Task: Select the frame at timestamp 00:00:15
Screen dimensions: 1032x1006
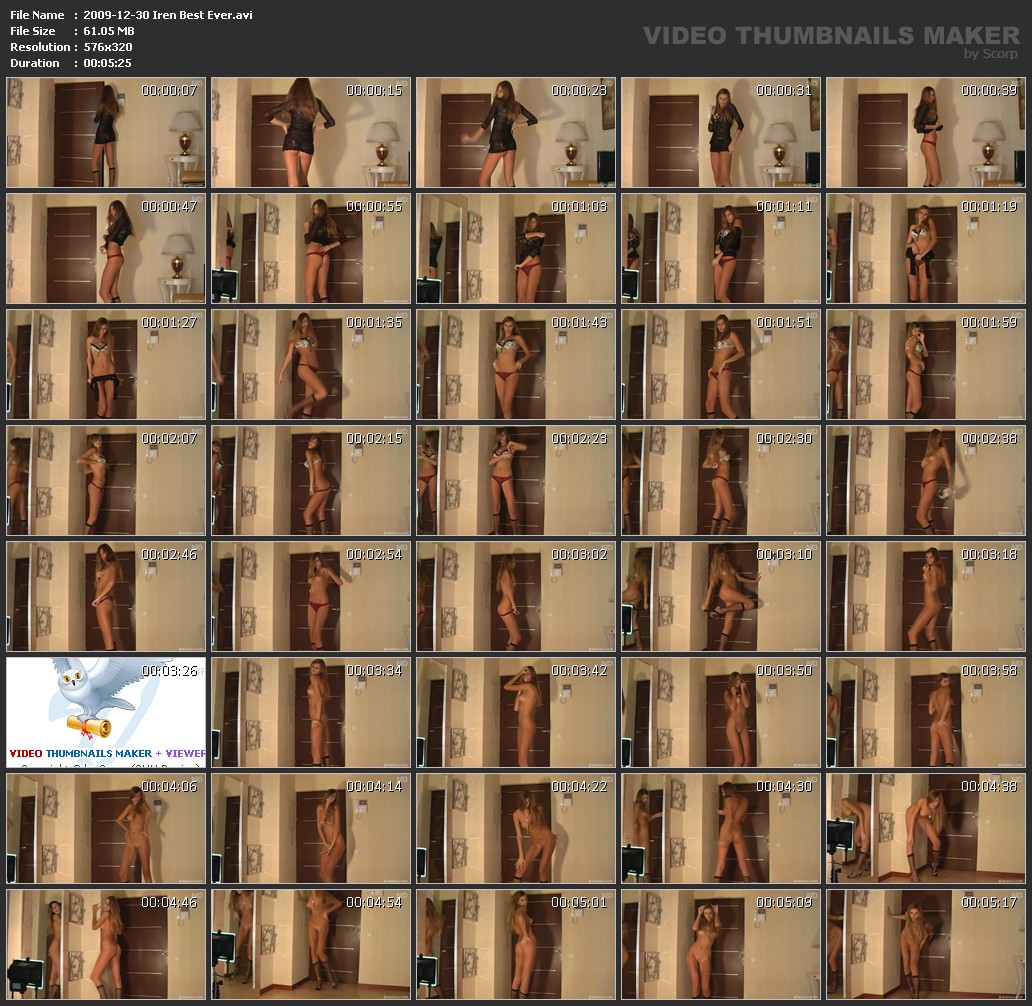Action: (311, 132)
